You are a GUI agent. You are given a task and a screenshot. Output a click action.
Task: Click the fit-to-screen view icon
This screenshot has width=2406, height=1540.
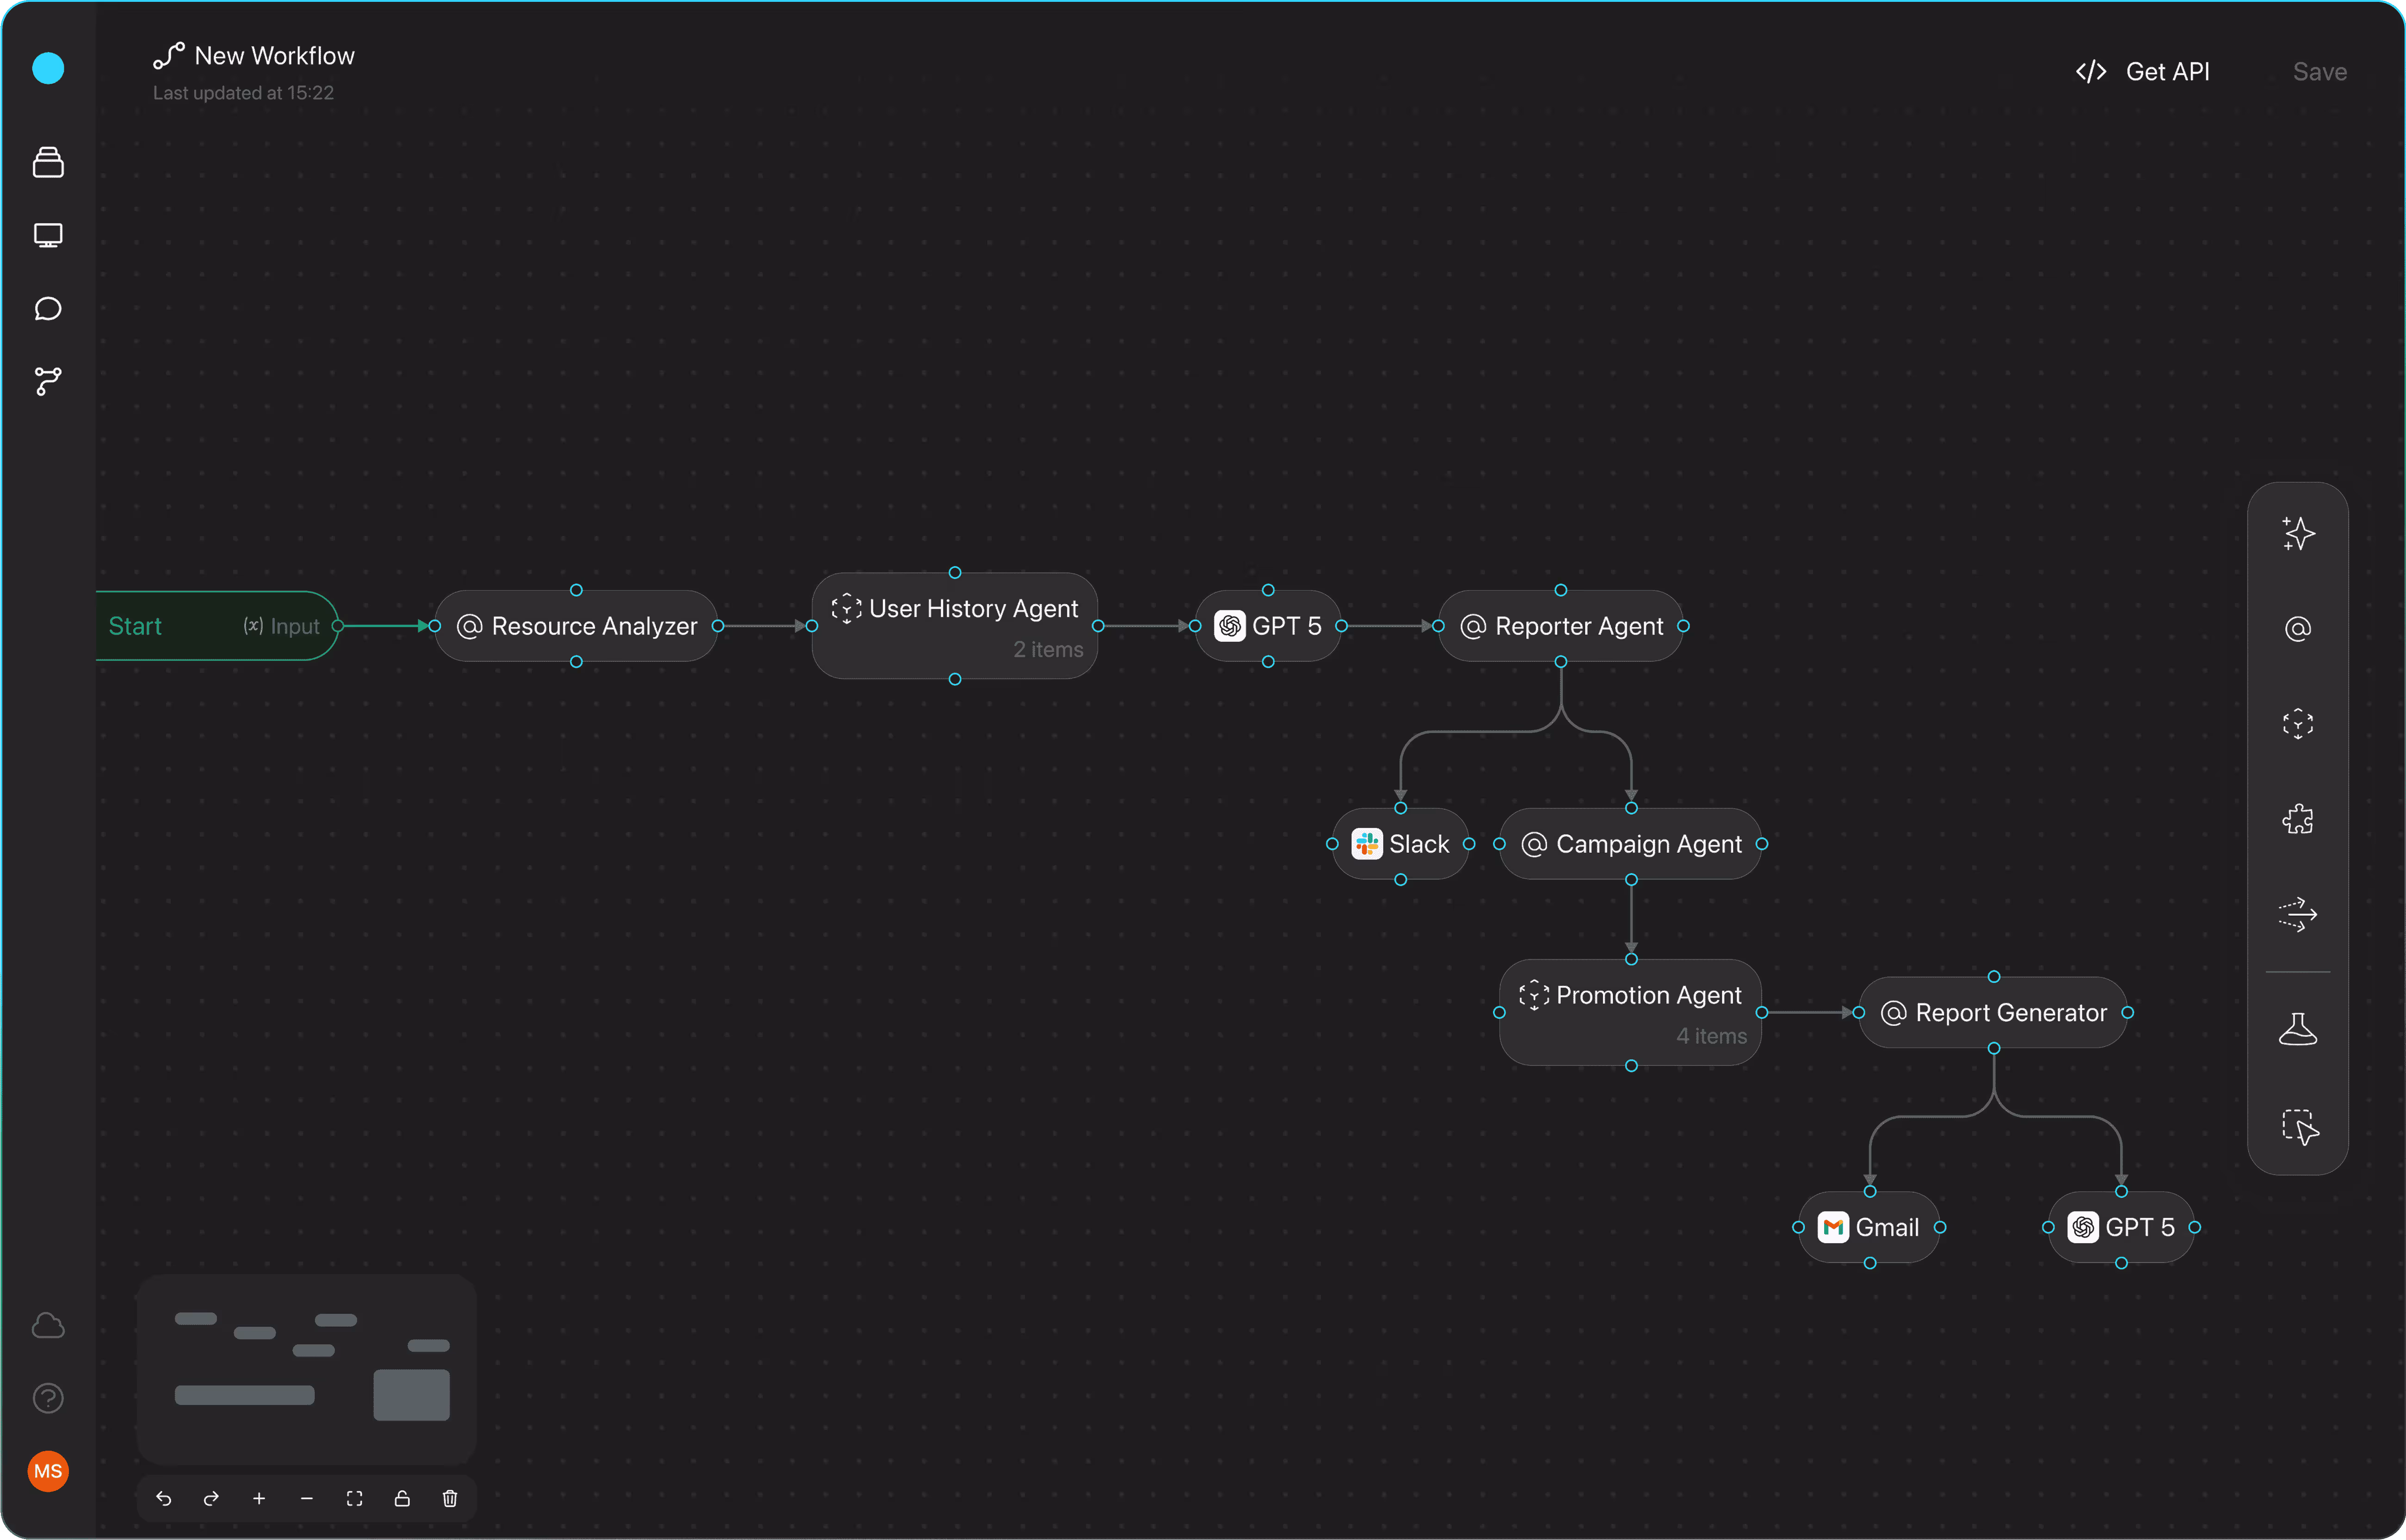click(354, 1498)
